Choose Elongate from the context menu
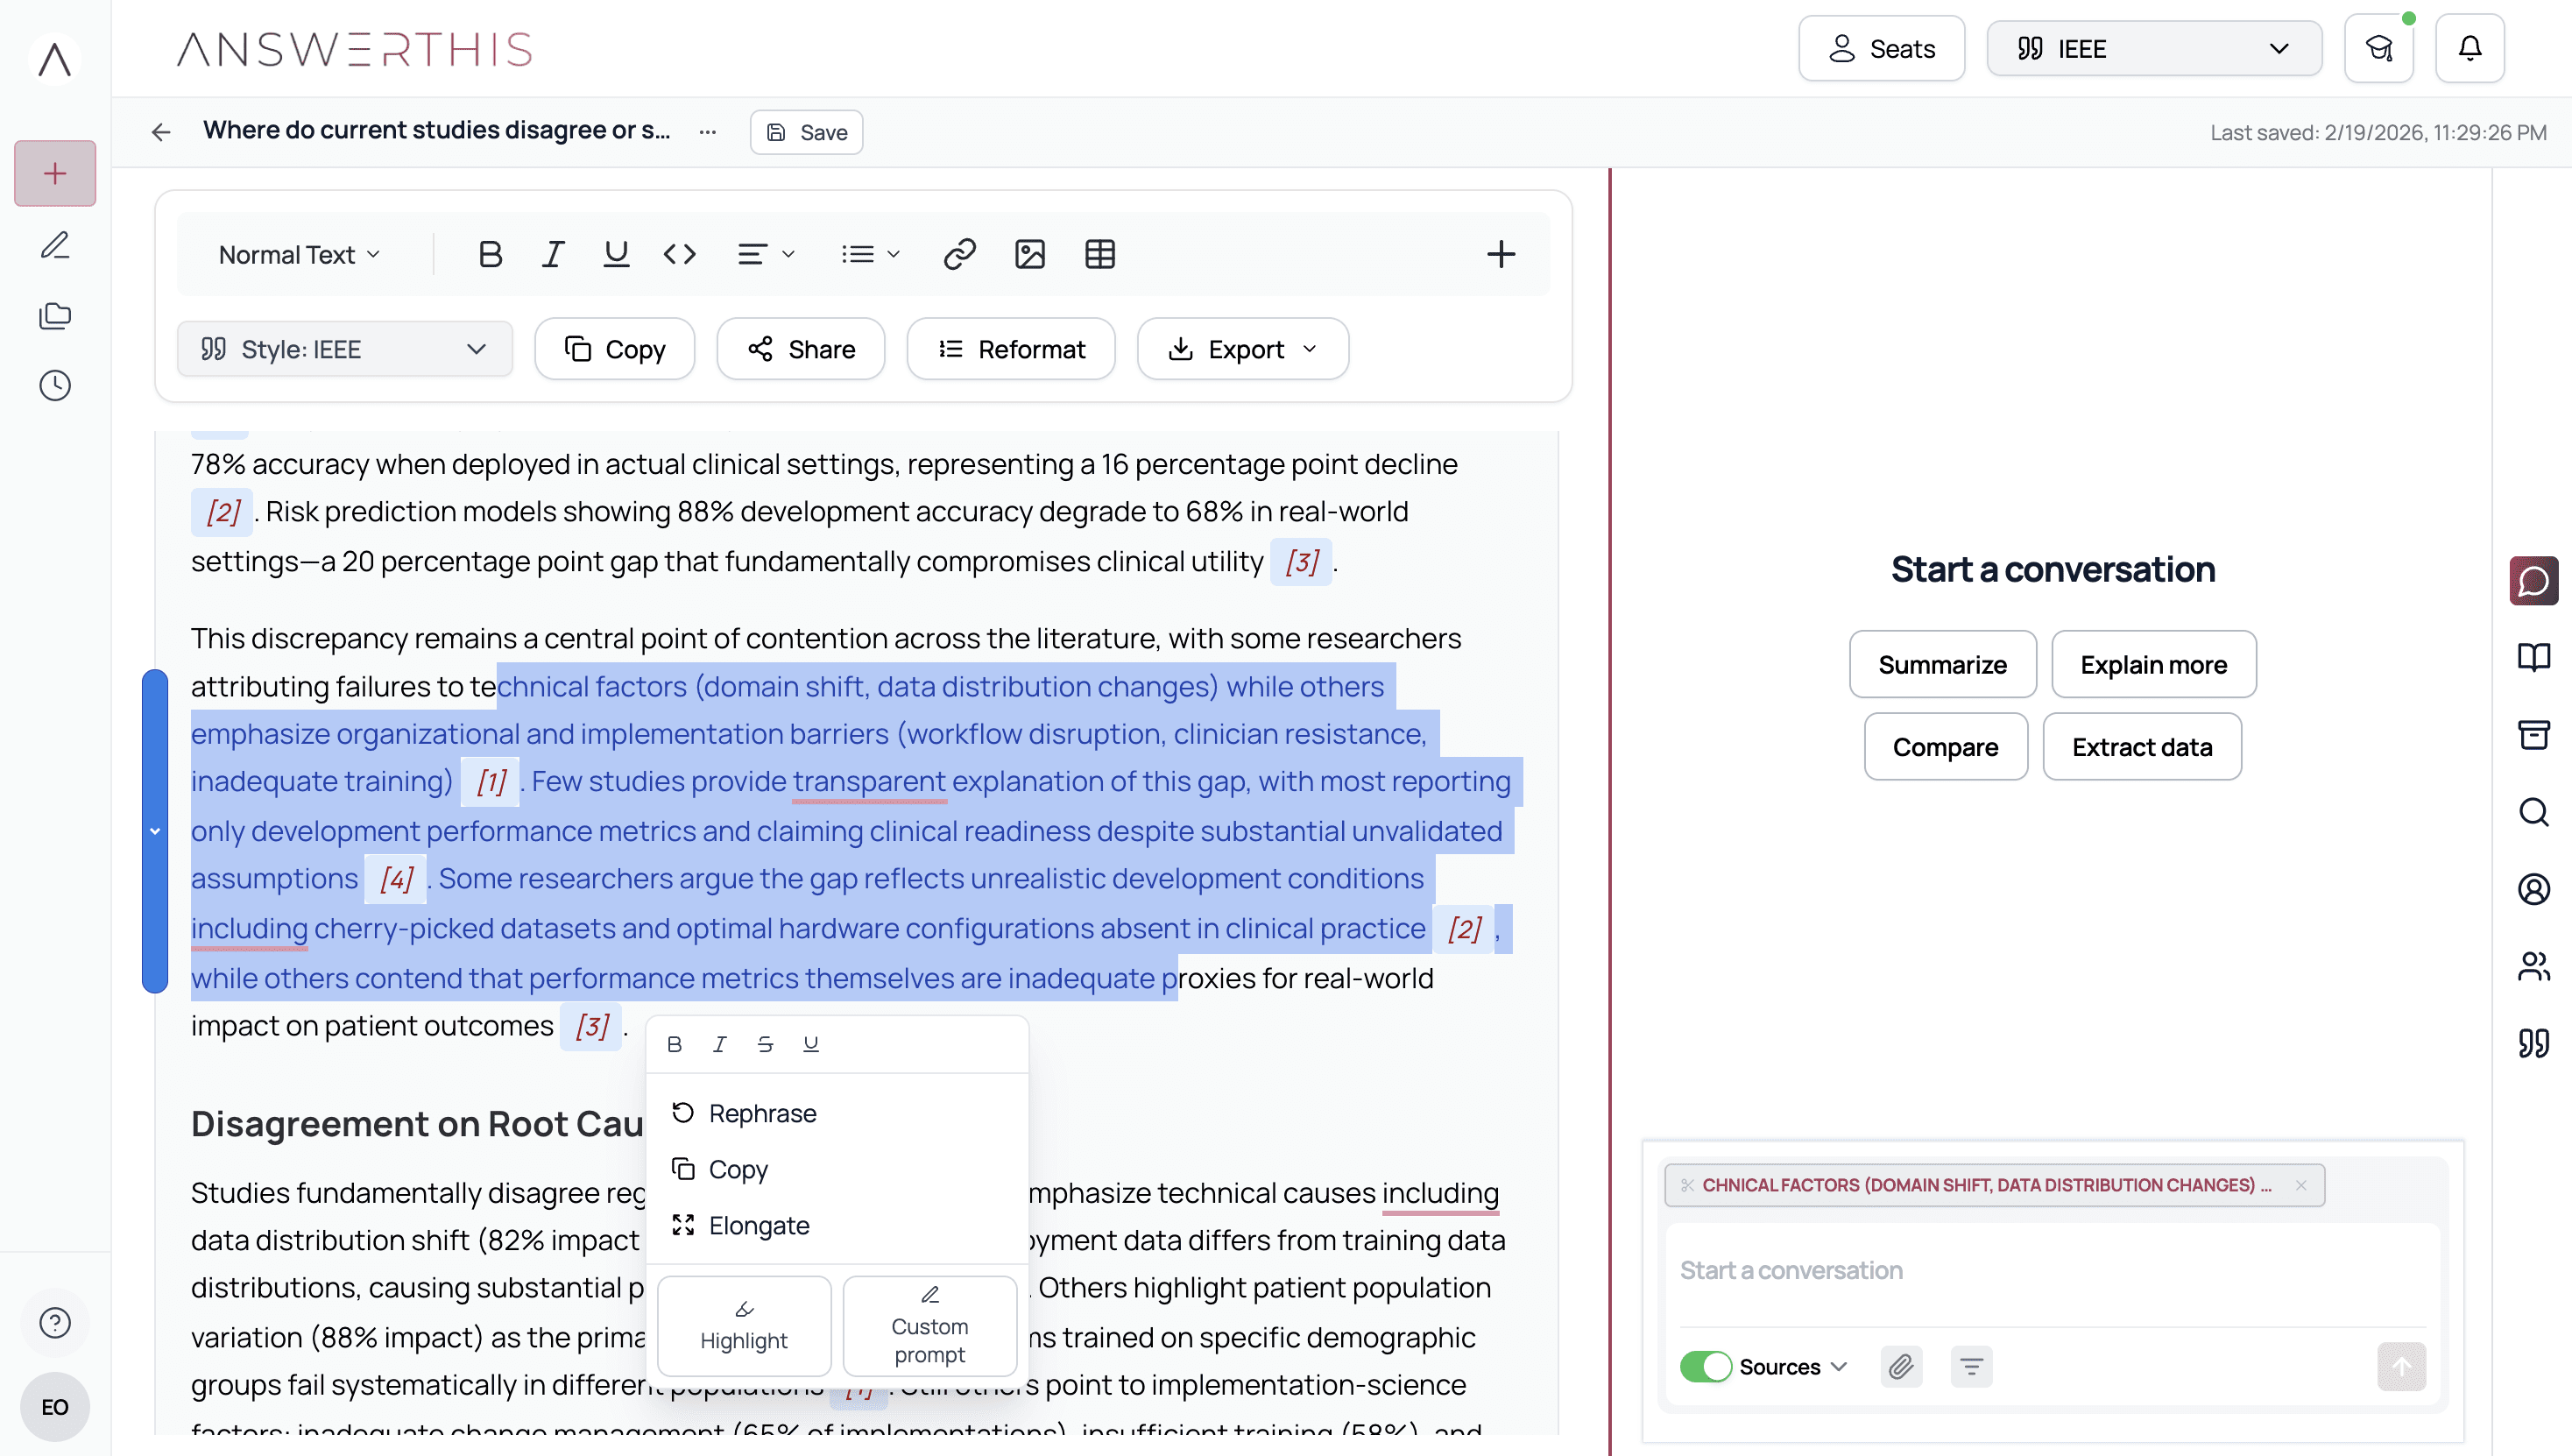2572x1456 pixels. point(758,1225)
